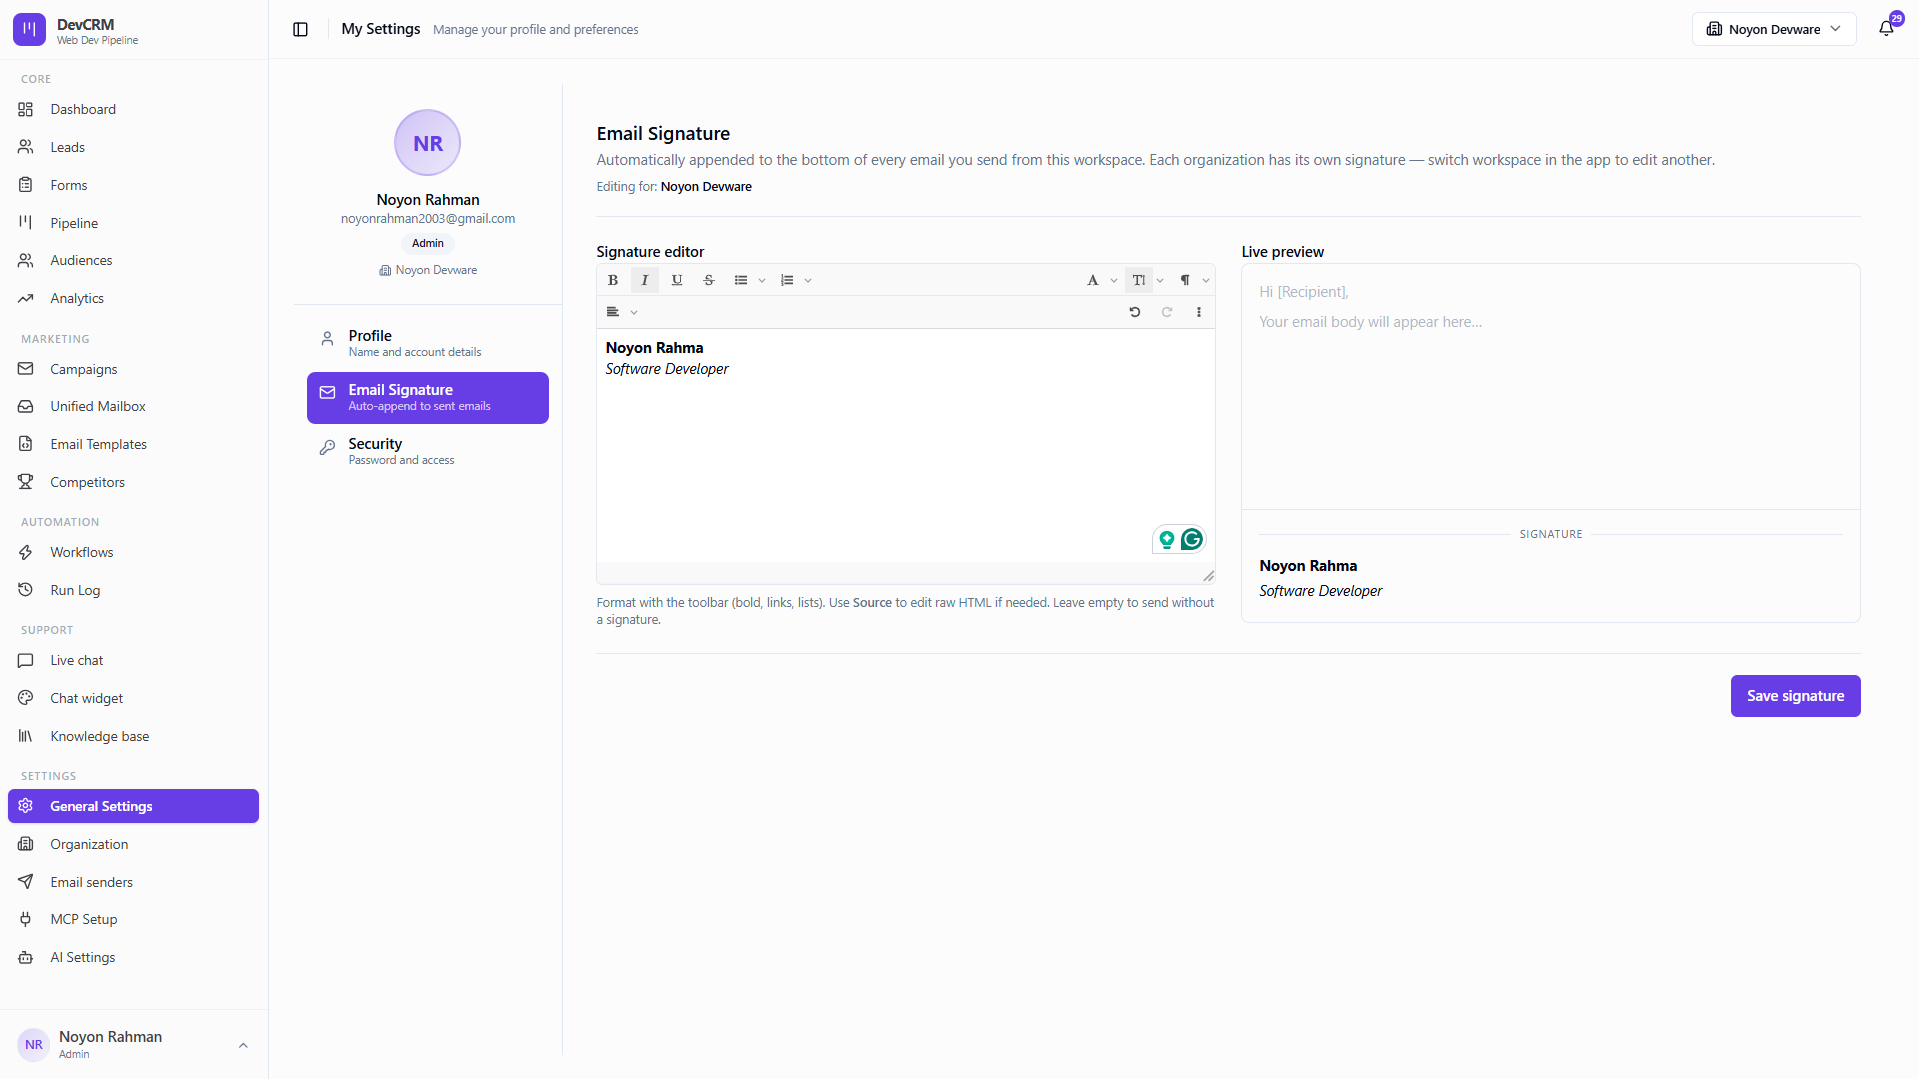Open Workflows in the sidebar
Image resolution: width=1919 pixels, height=1079 pixels.
133,552
